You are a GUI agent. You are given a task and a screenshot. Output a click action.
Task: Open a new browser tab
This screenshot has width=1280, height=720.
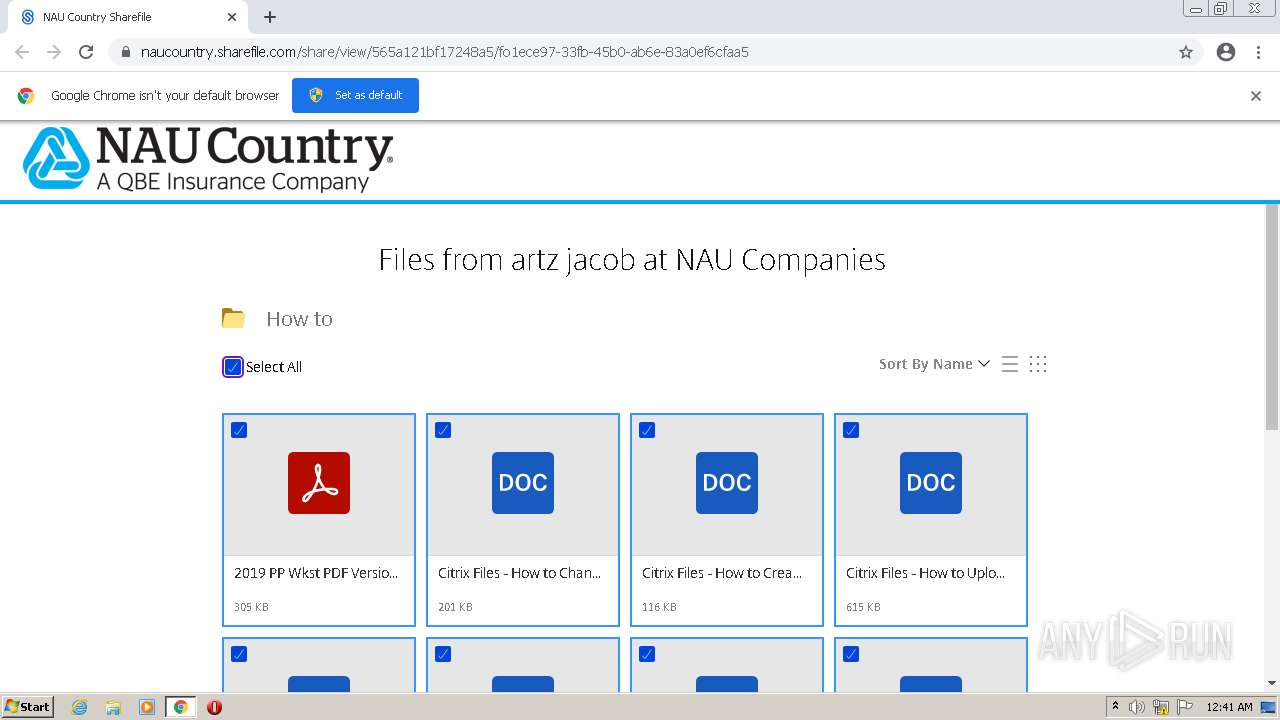click(x=270, y=17)
